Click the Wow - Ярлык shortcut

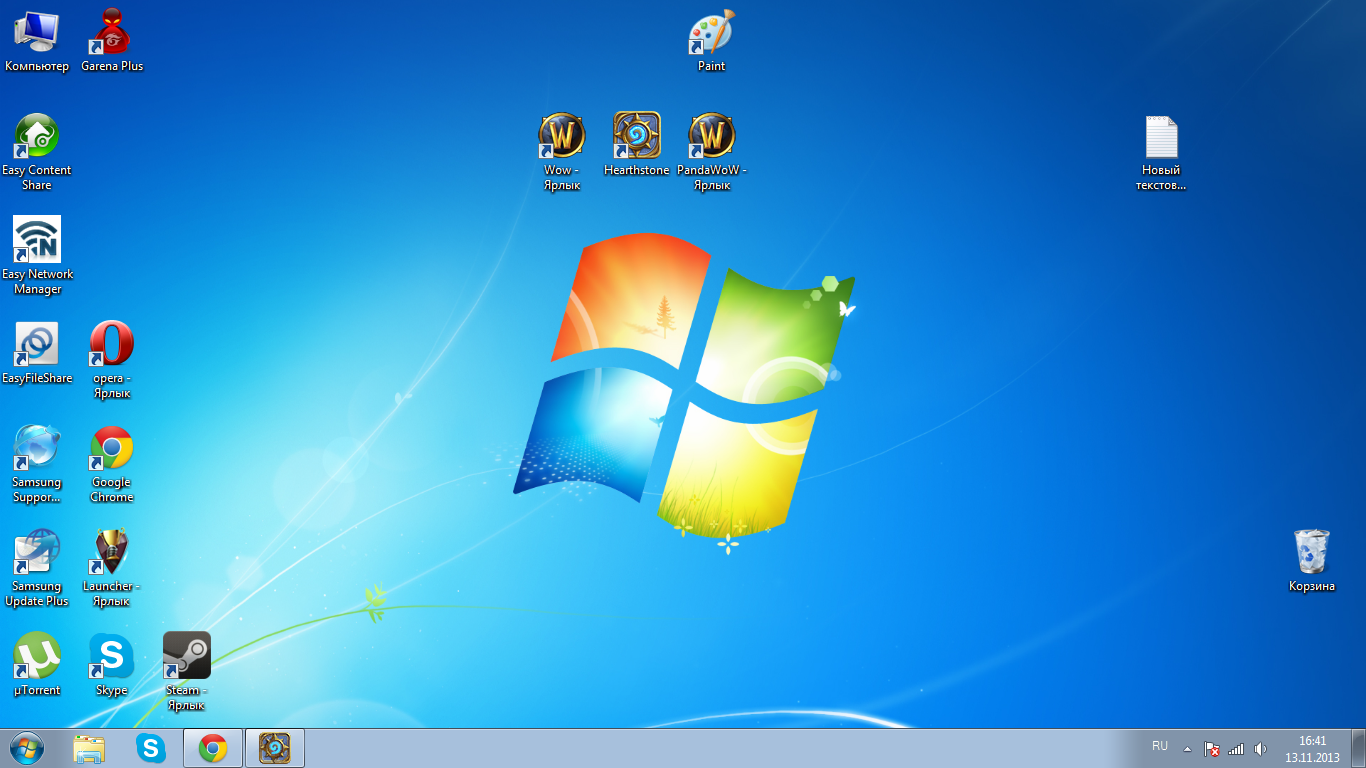[562, 152]
